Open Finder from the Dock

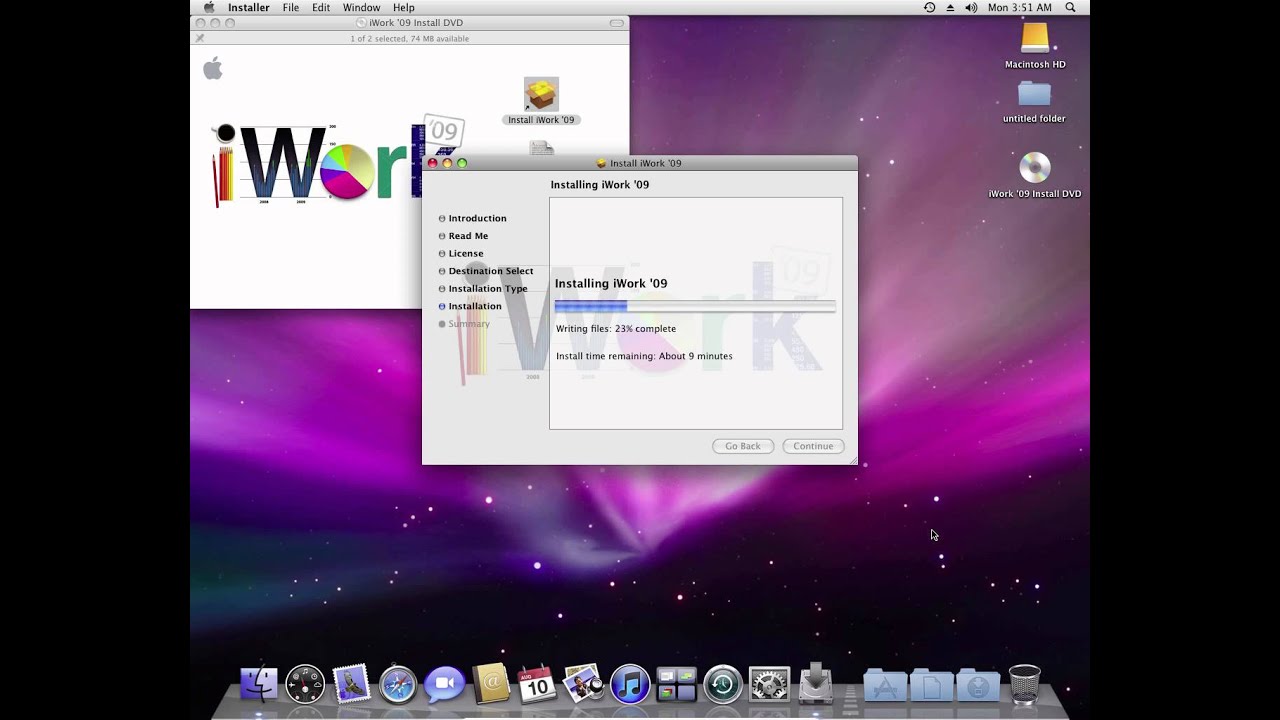pyautogui.click(x=259, y=685)
